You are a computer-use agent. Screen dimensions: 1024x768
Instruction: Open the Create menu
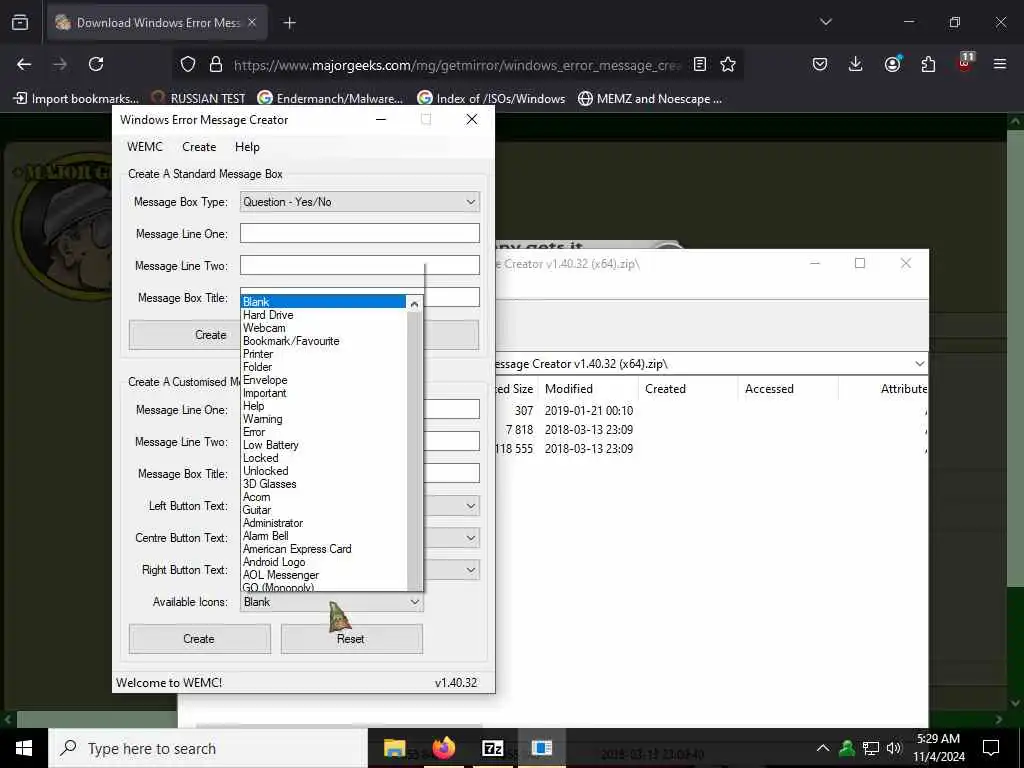199,147
